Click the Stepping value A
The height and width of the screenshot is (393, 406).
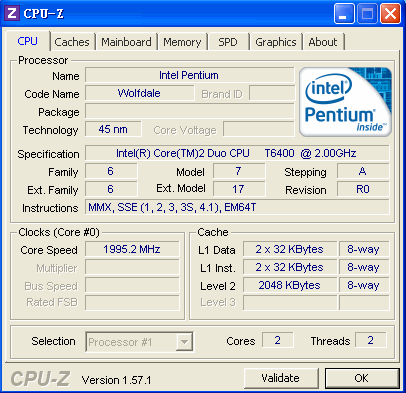tap(363, 171)
